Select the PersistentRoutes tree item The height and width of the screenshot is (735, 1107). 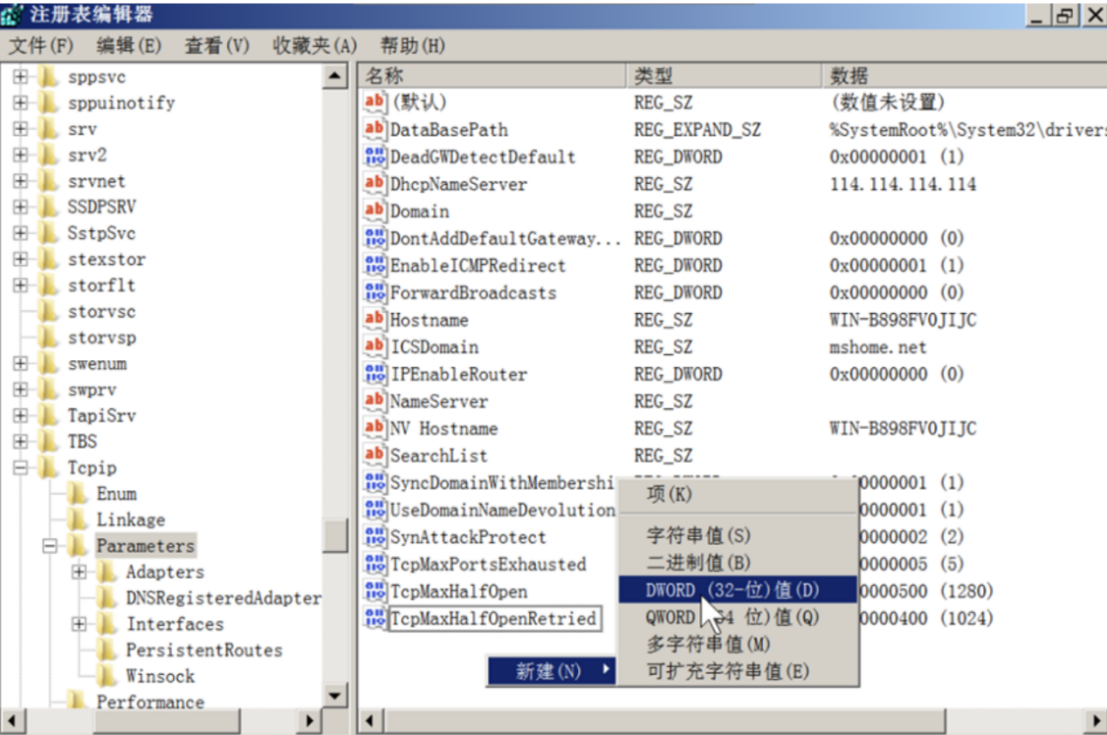[204, 650]
